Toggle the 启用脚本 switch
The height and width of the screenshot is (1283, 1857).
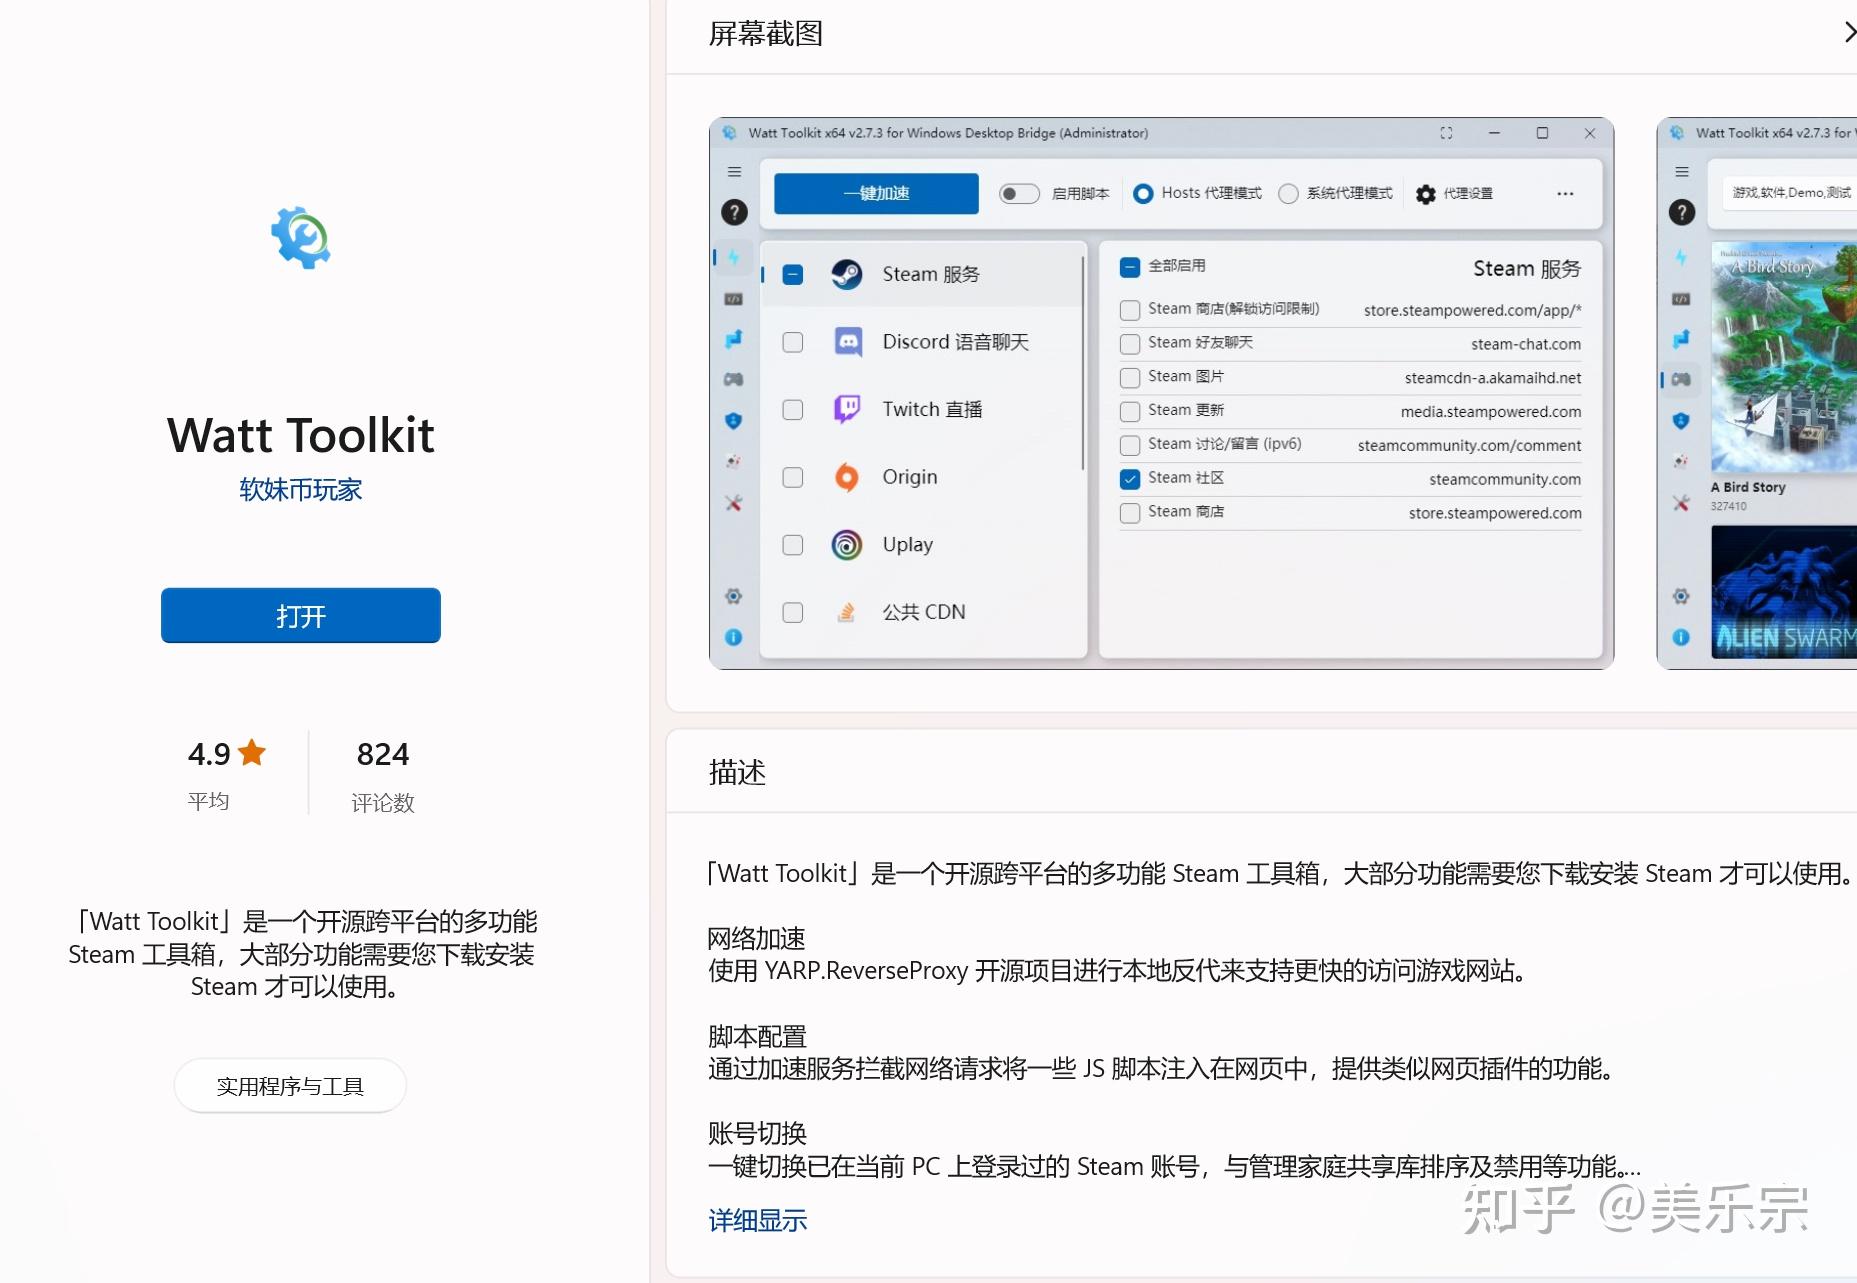click(x=1019, y=194)
